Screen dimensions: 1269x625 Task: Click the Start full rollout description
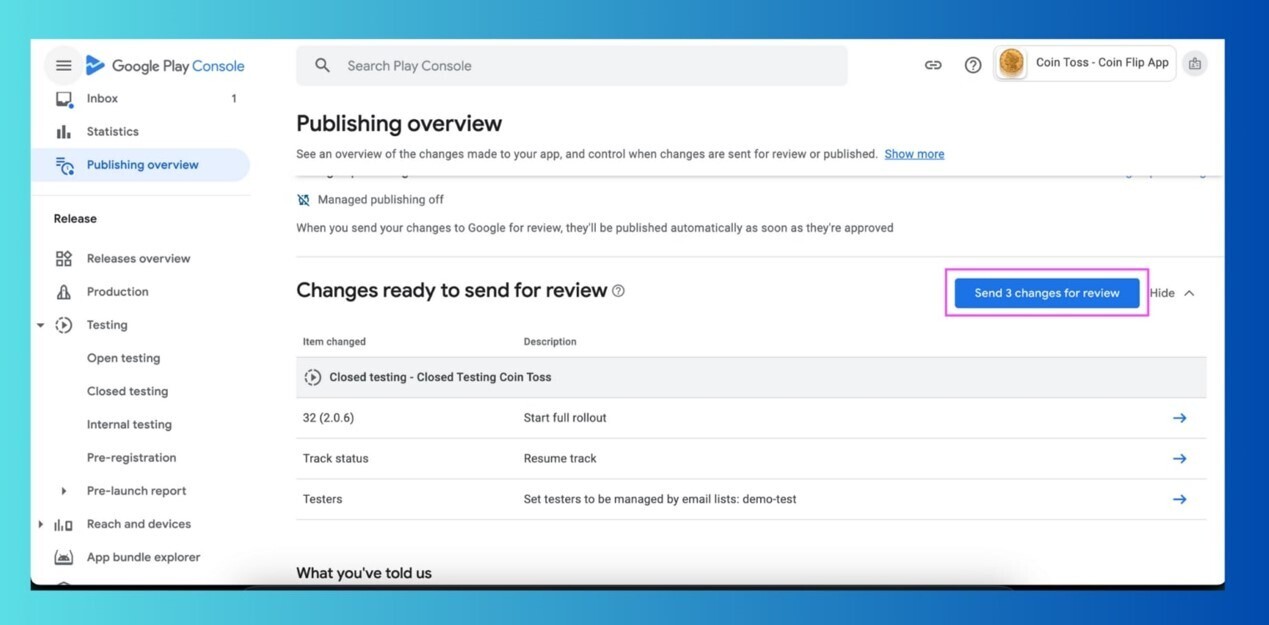565,418
